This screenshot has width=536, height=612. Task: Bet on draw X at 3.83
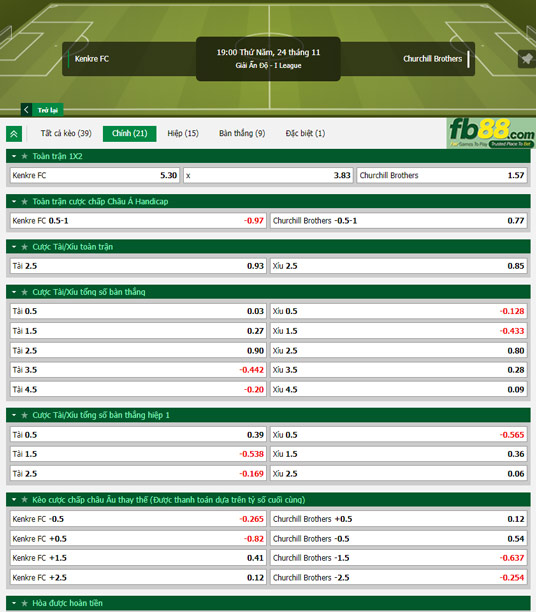pos(268,175)
